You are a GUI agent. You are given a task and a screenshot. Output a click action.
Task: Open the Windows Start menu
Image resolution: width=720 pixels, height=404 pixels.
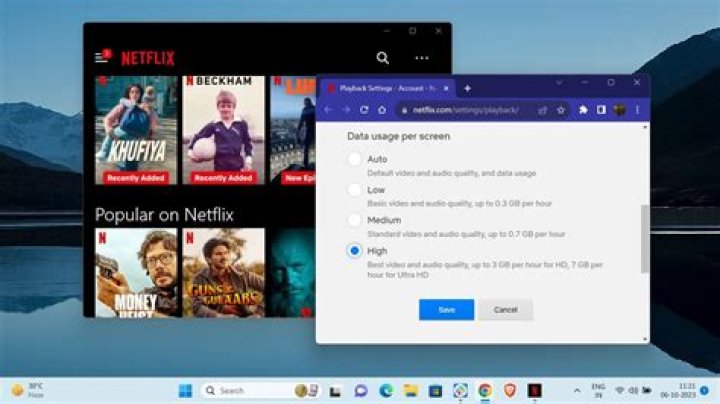pos(186,391)
